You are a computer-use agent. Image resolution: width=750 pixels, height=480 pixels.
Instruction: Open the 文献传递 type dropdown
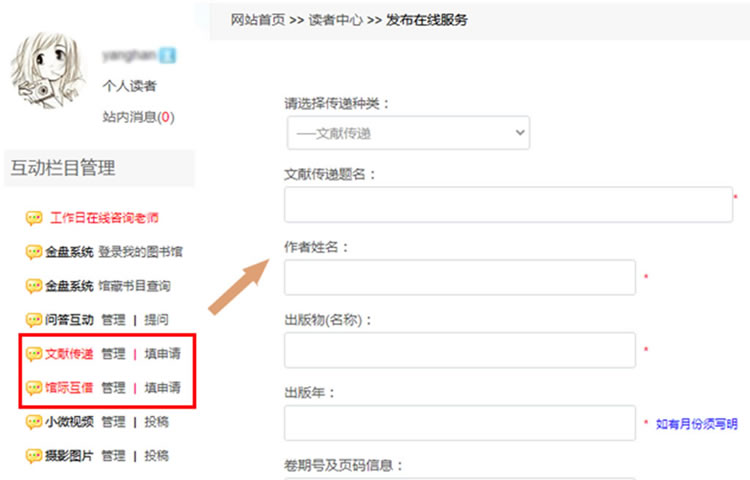pos(407,133)
